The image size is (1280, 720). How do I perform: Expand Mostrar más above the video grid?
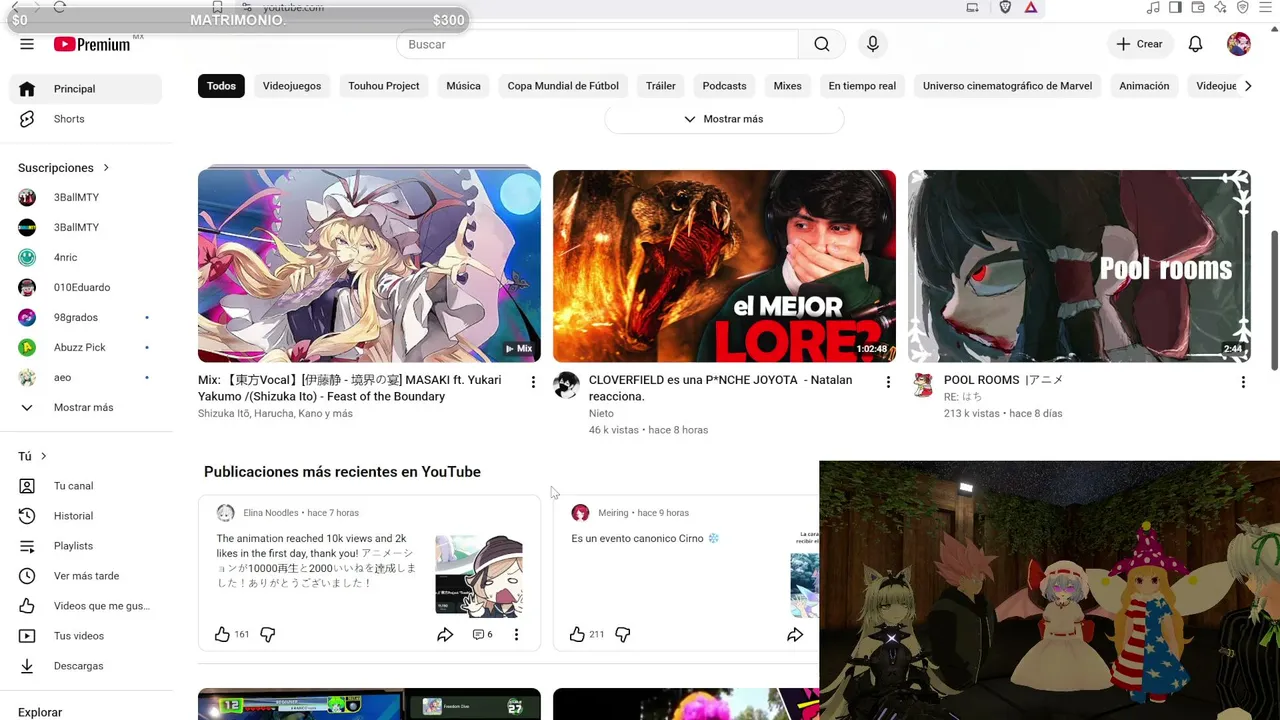(724, 119)
